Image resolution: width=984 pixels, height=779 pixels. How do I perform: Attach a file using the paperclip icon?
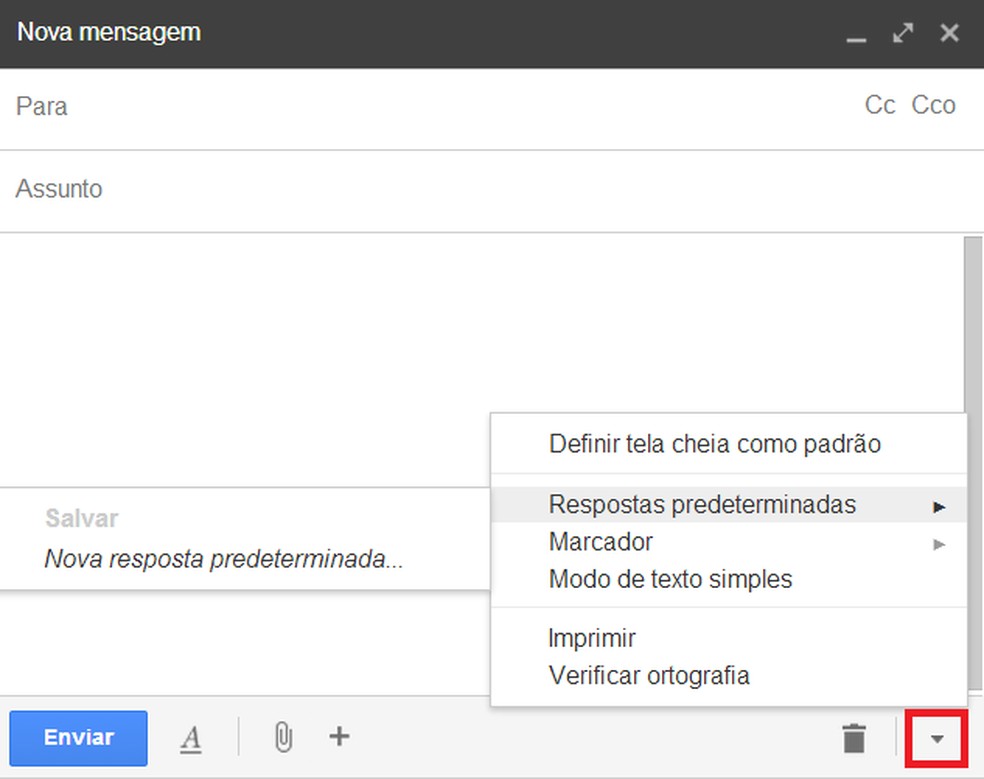pyautogui.click(x=281, y=737)
